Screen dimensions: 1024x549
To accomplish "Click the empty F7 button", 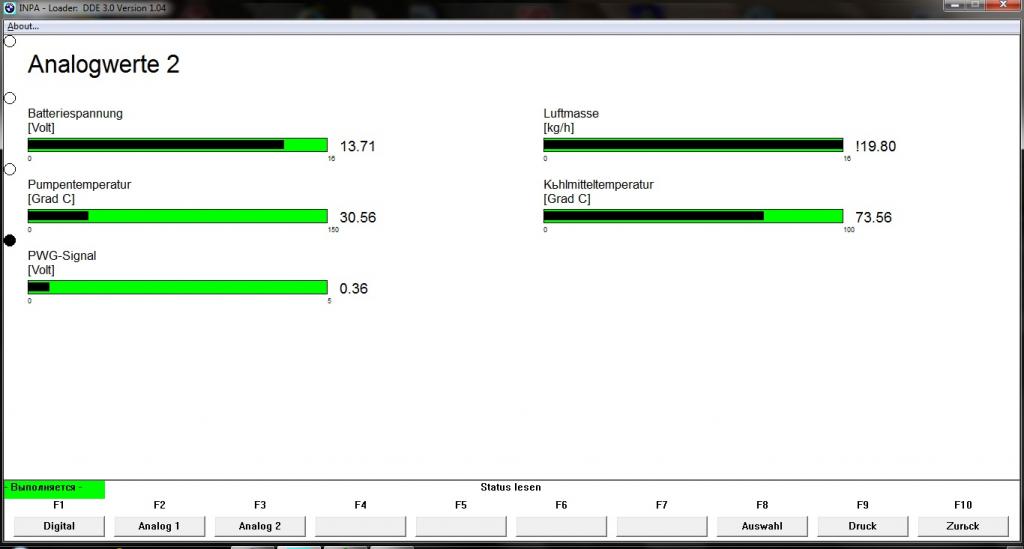I will coord(662,526).
